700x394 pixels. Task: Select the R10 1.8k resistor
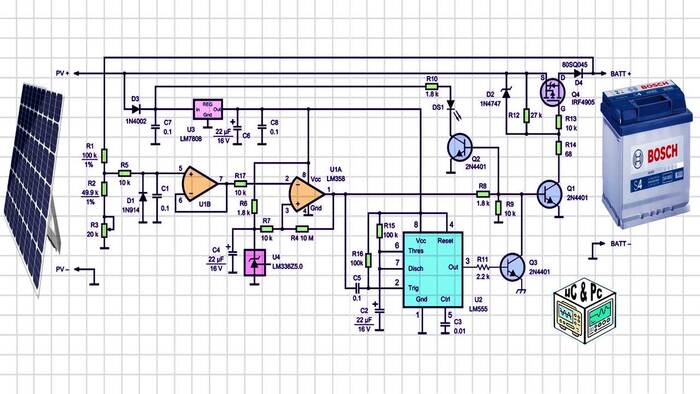tap(432, 87)
